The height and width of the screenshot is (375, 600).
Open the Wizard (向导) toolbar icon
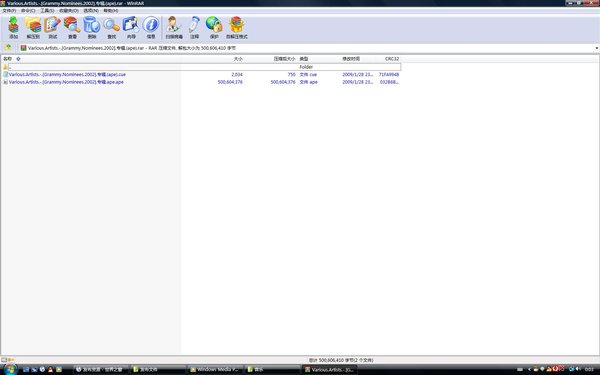pos(131,28)
